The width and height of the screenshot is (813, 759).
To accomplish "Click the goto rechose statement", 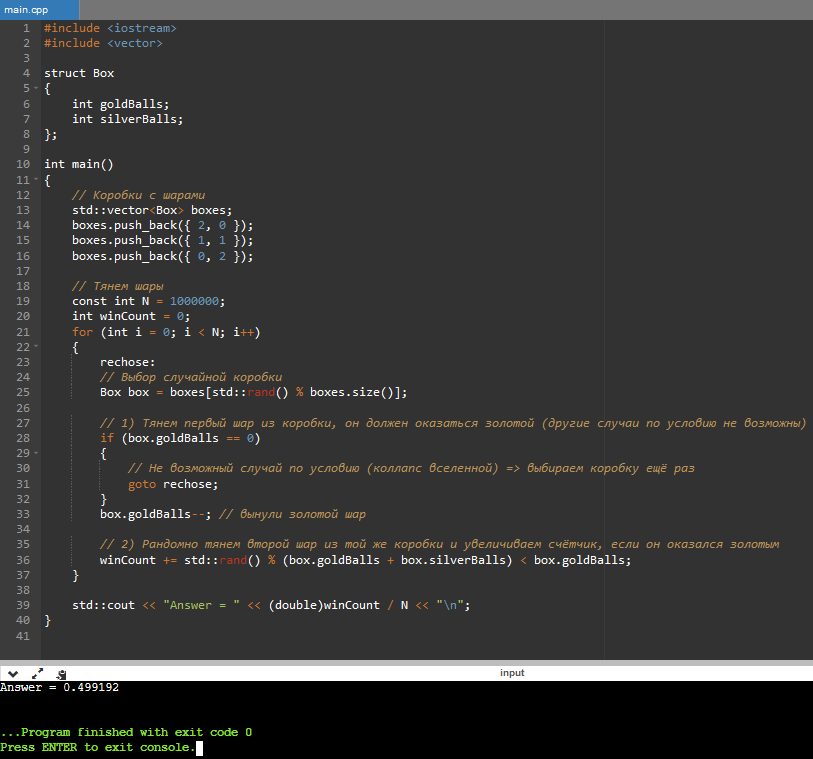I will (x=172, y=484).
